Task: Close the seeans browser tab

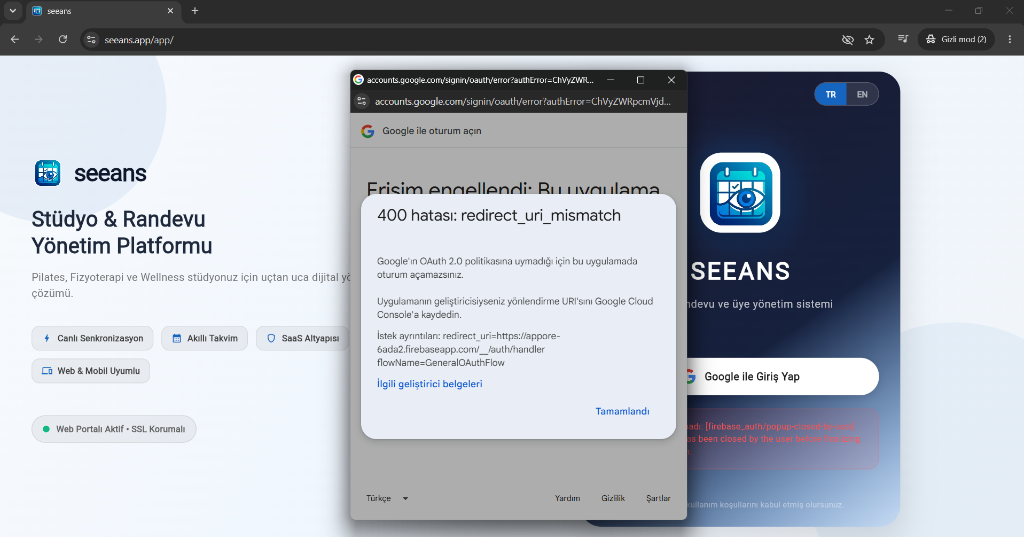Action: pos(170,11)
